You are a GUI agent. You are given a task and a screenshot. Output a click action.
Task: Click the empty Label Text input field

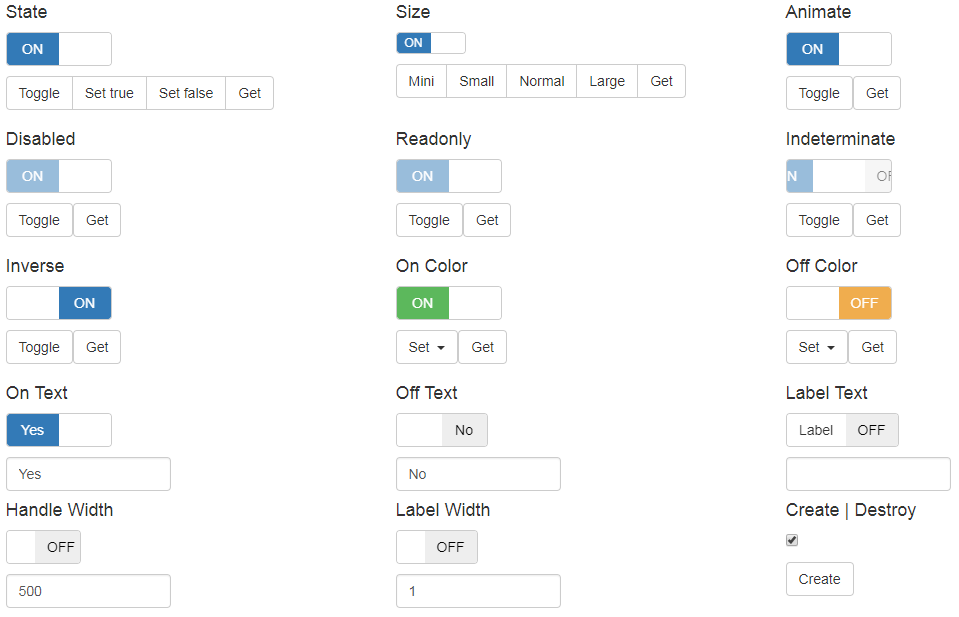(x=867, y=473)
